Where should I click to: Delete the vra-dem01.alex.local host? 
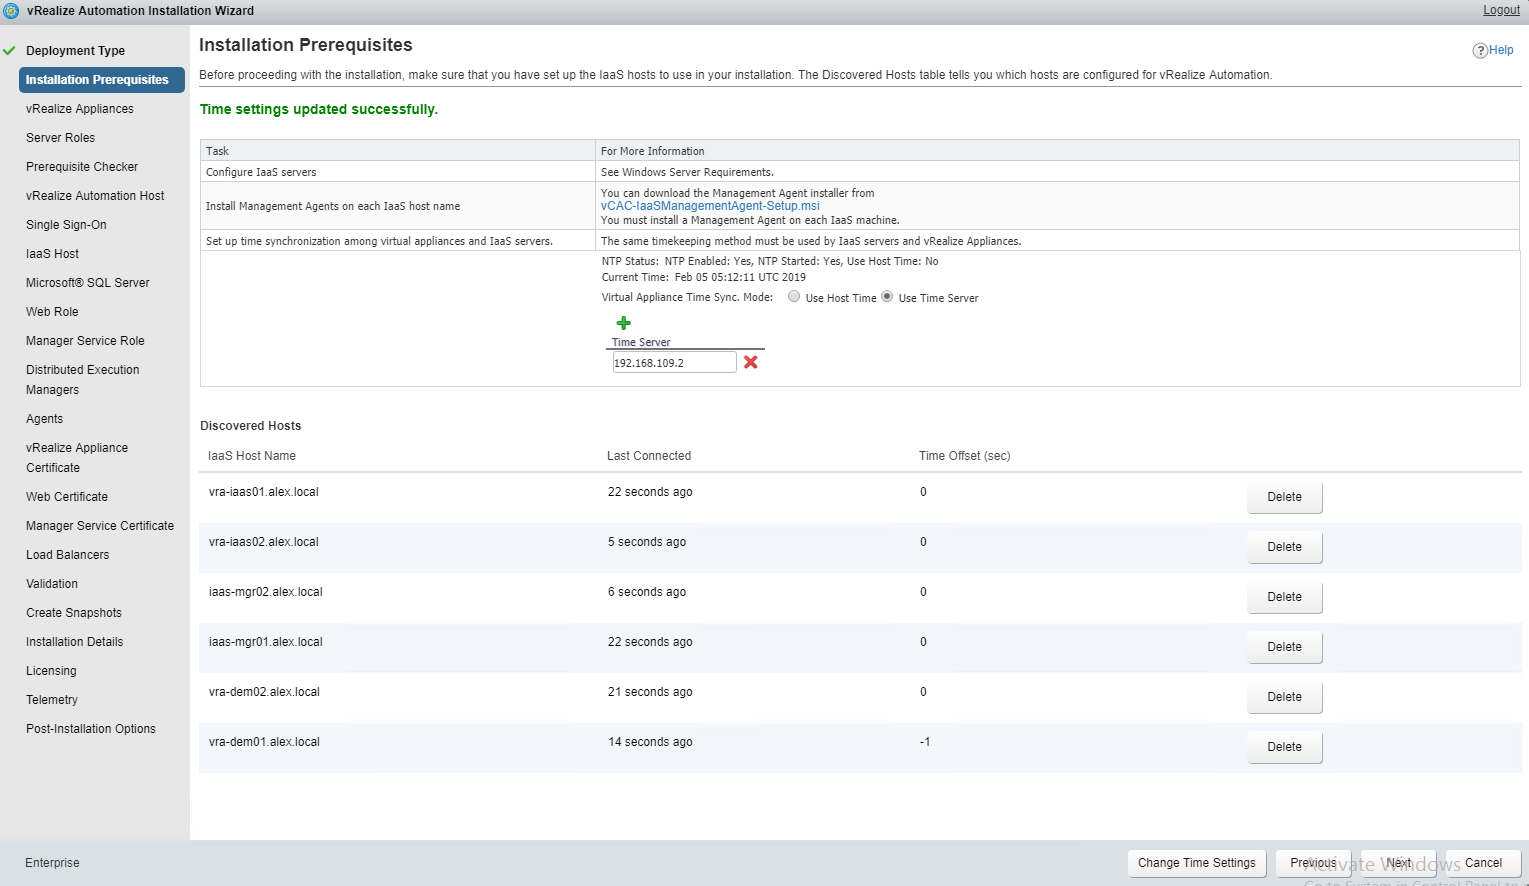click(x=1284, y=747)
